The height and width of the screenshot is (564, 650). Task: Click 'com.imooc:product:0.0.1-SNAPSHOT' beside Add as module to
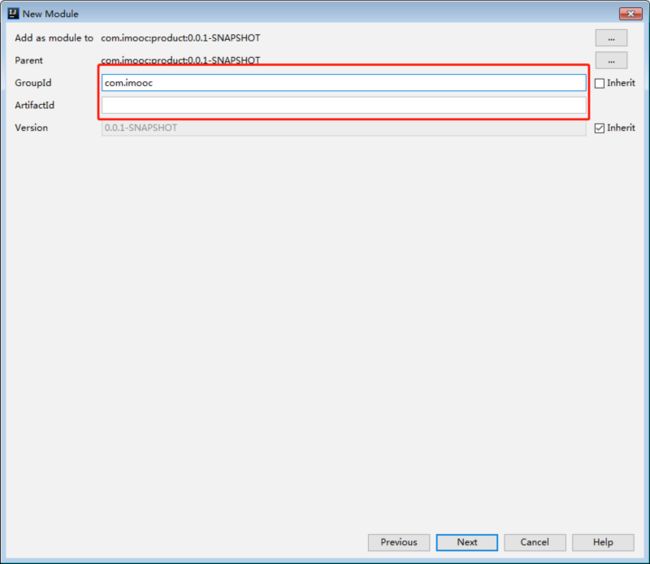[180, 38]
